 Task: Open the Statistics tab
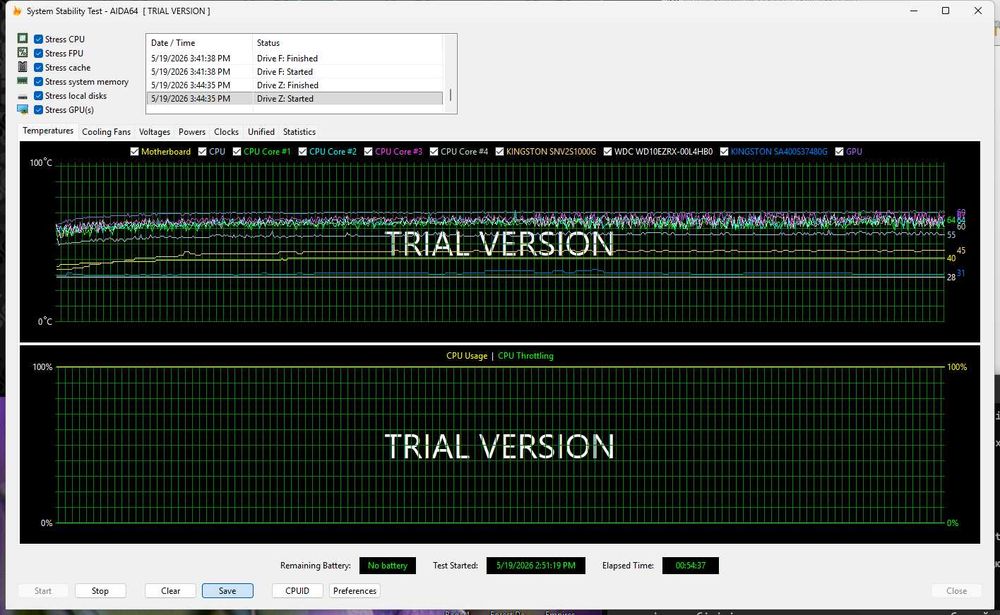click(299, 132)
